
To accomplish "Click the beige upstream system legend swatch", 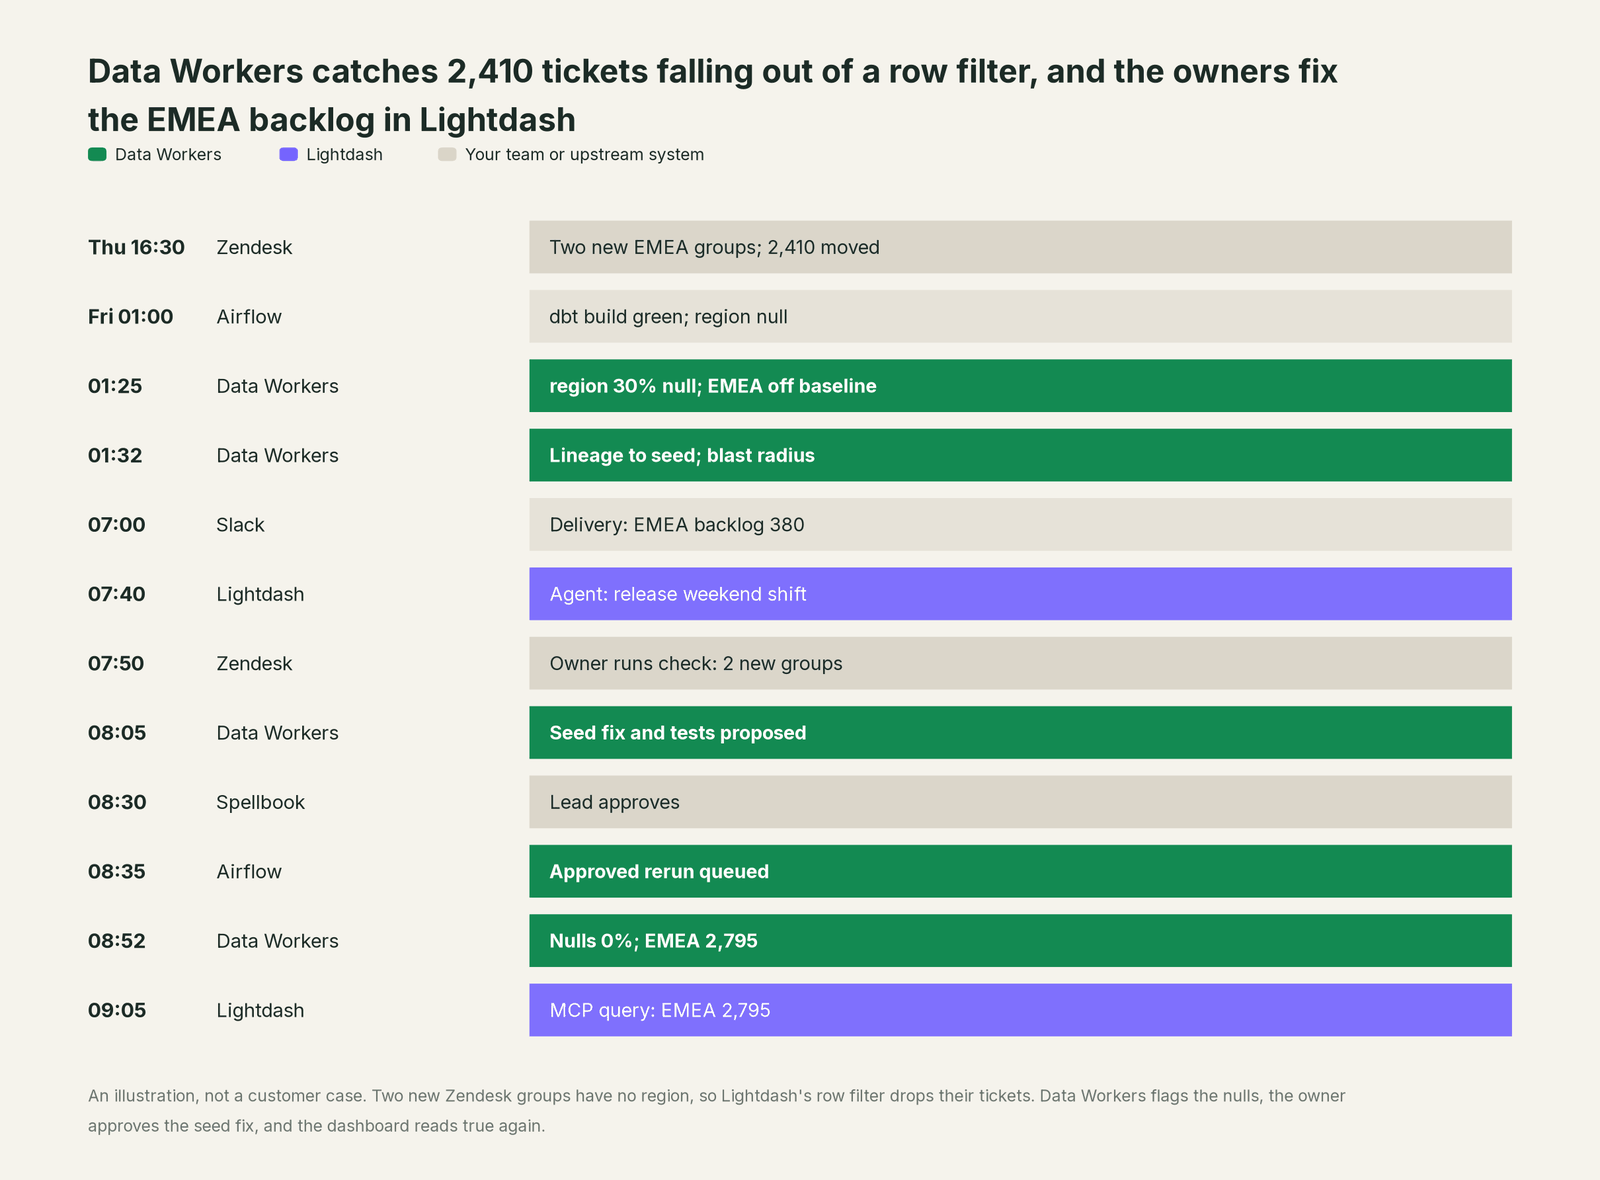I will (447, 154).
